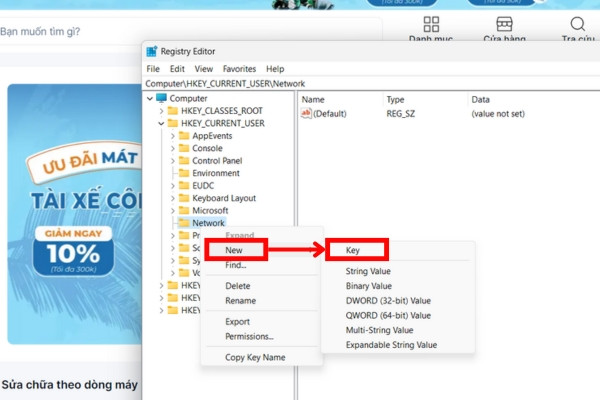Select the (Default) value name
The image size is (600, 400).
329,114
